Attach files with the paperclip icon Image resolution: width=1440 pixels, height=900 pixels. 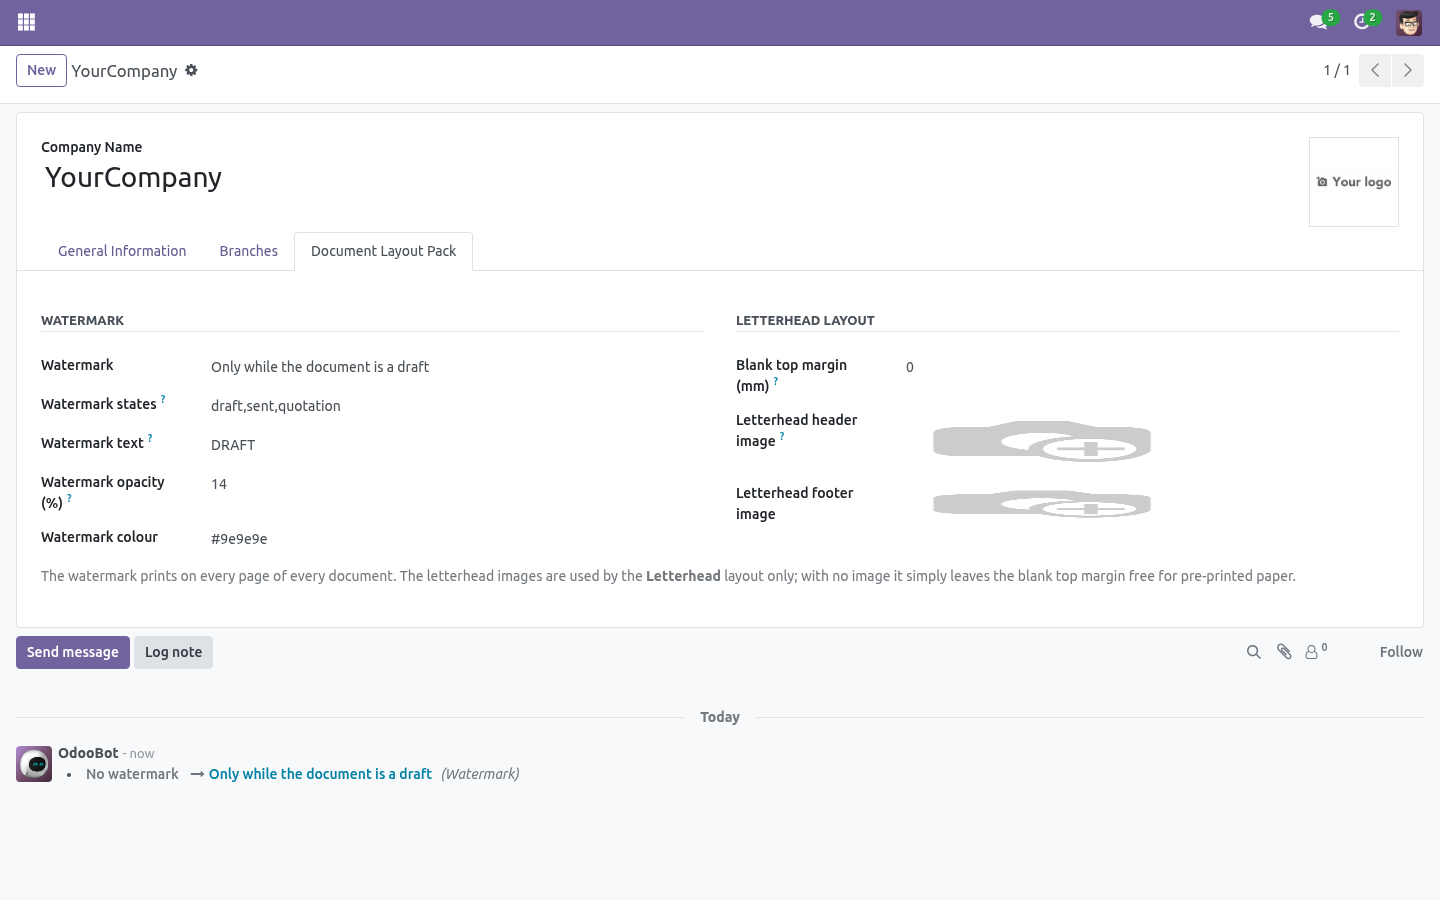coord(1284,652)
